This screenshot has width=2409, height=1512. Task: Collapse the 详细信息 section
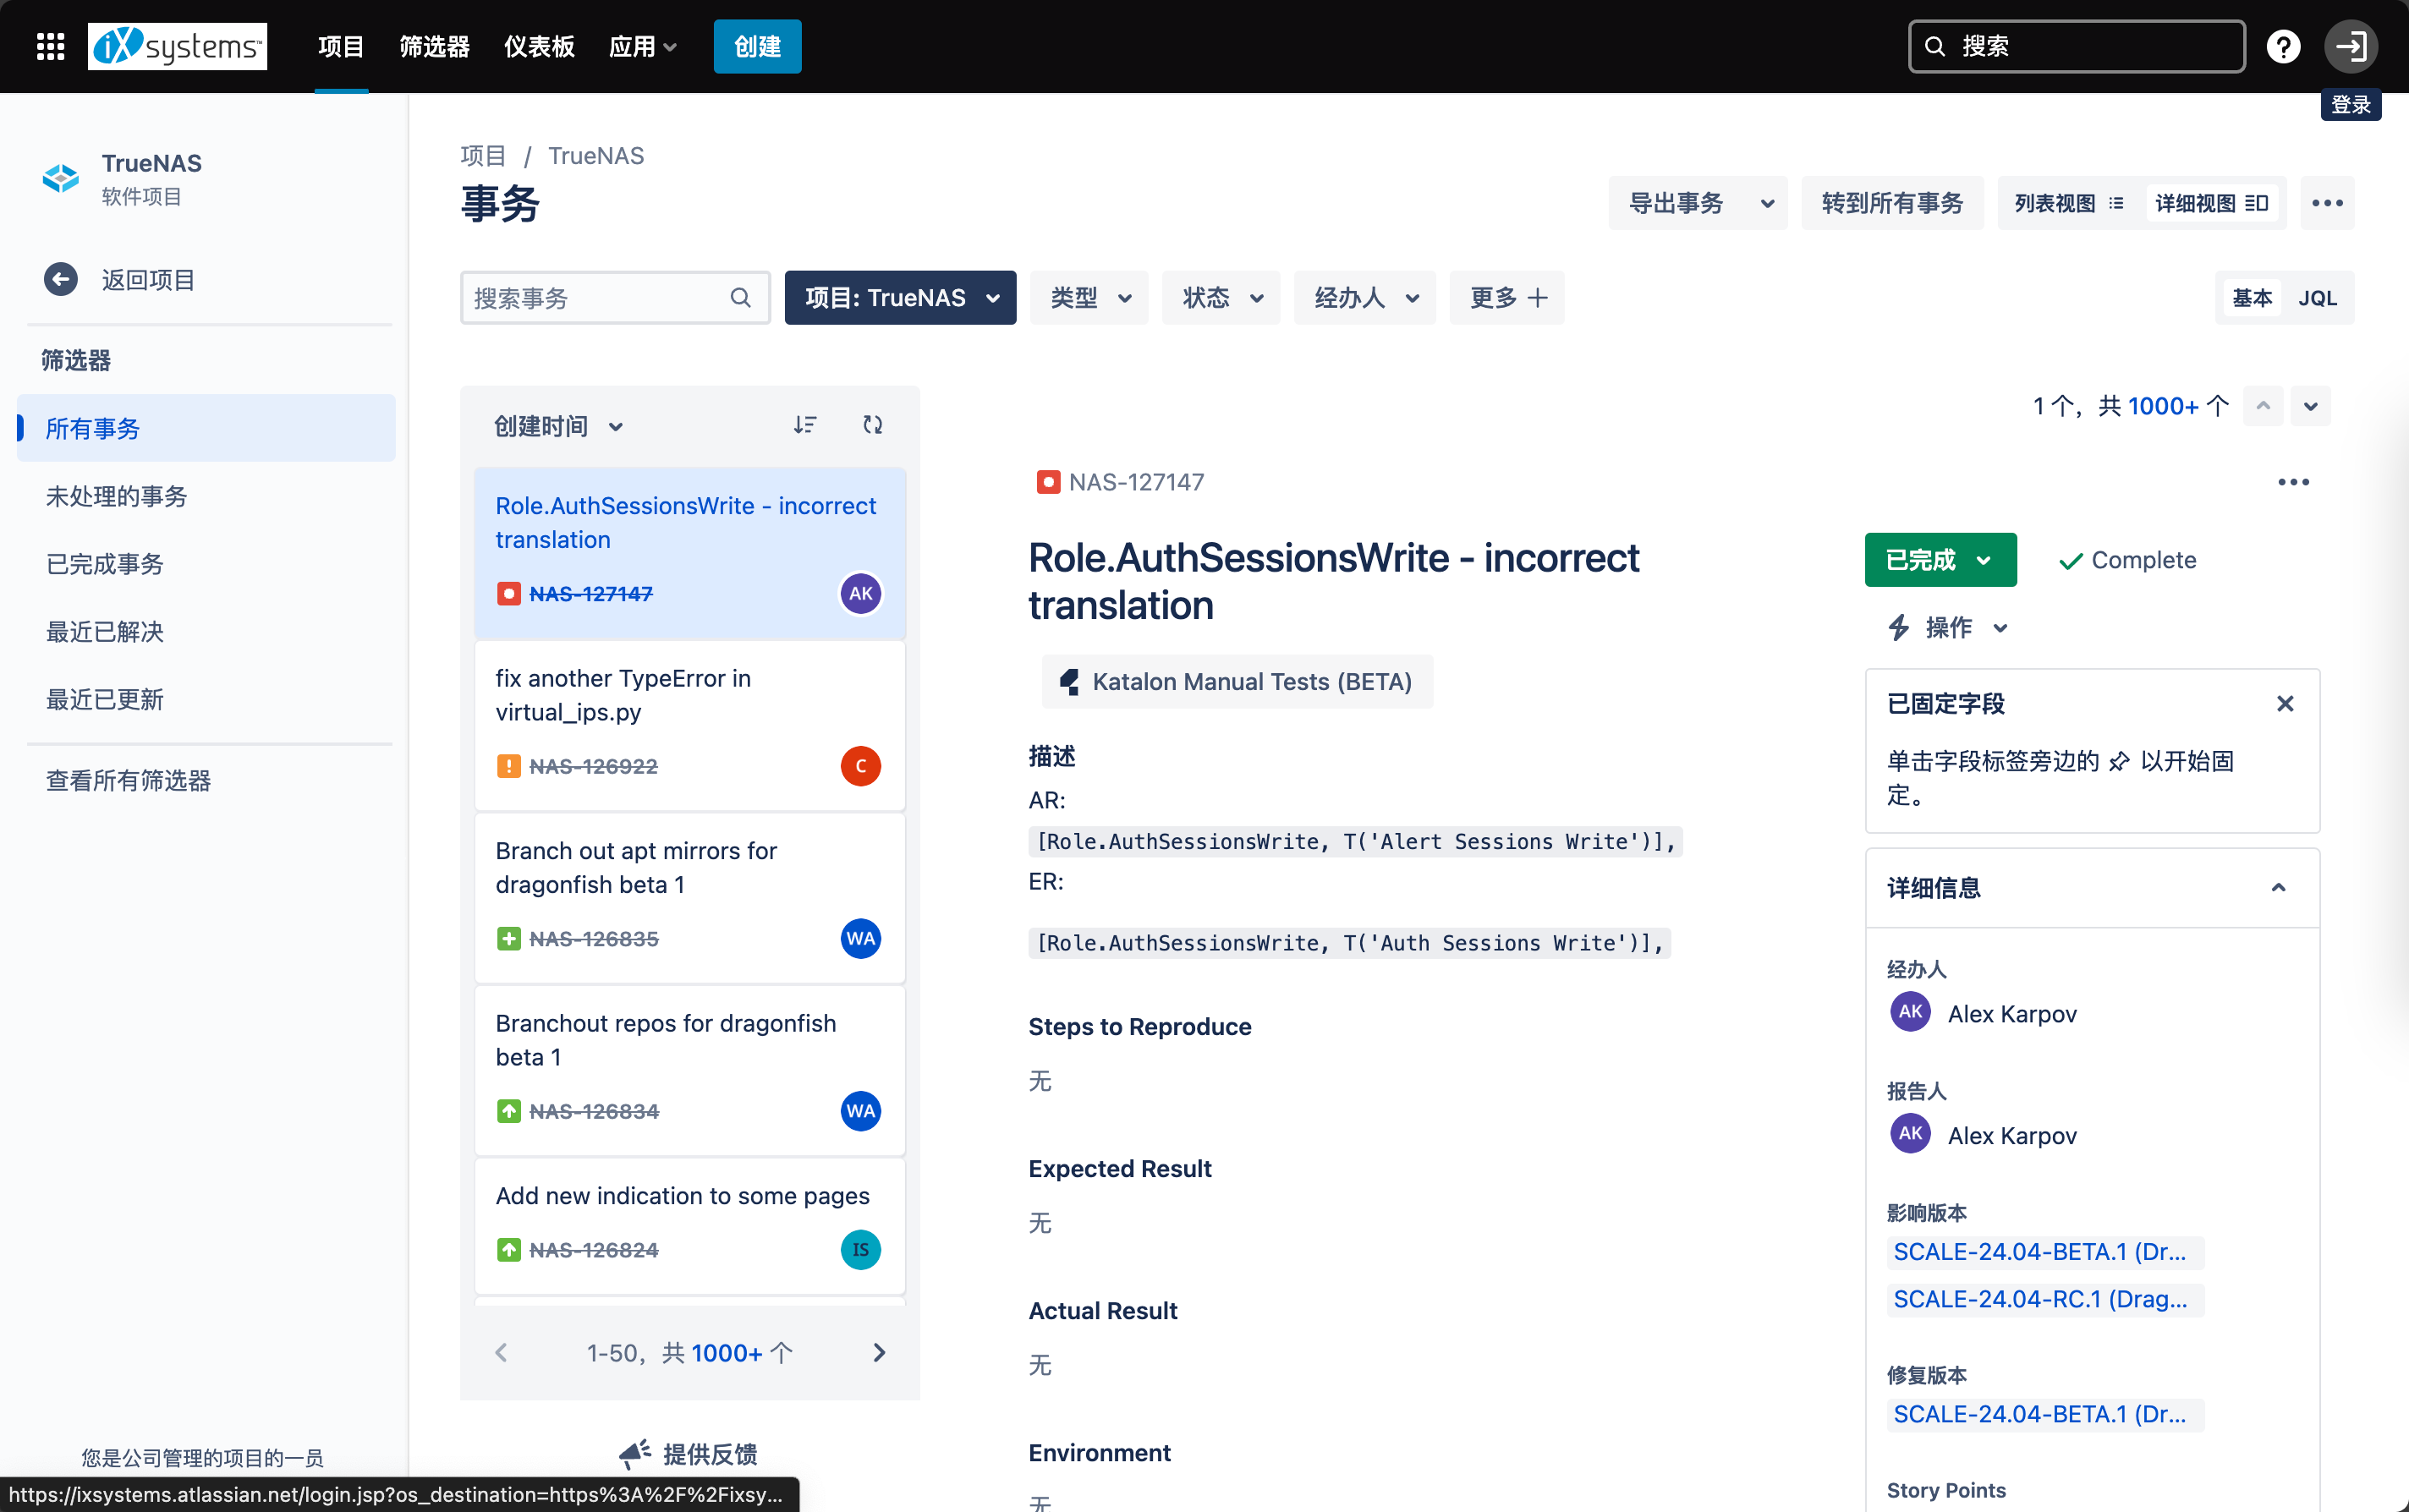2278,888
